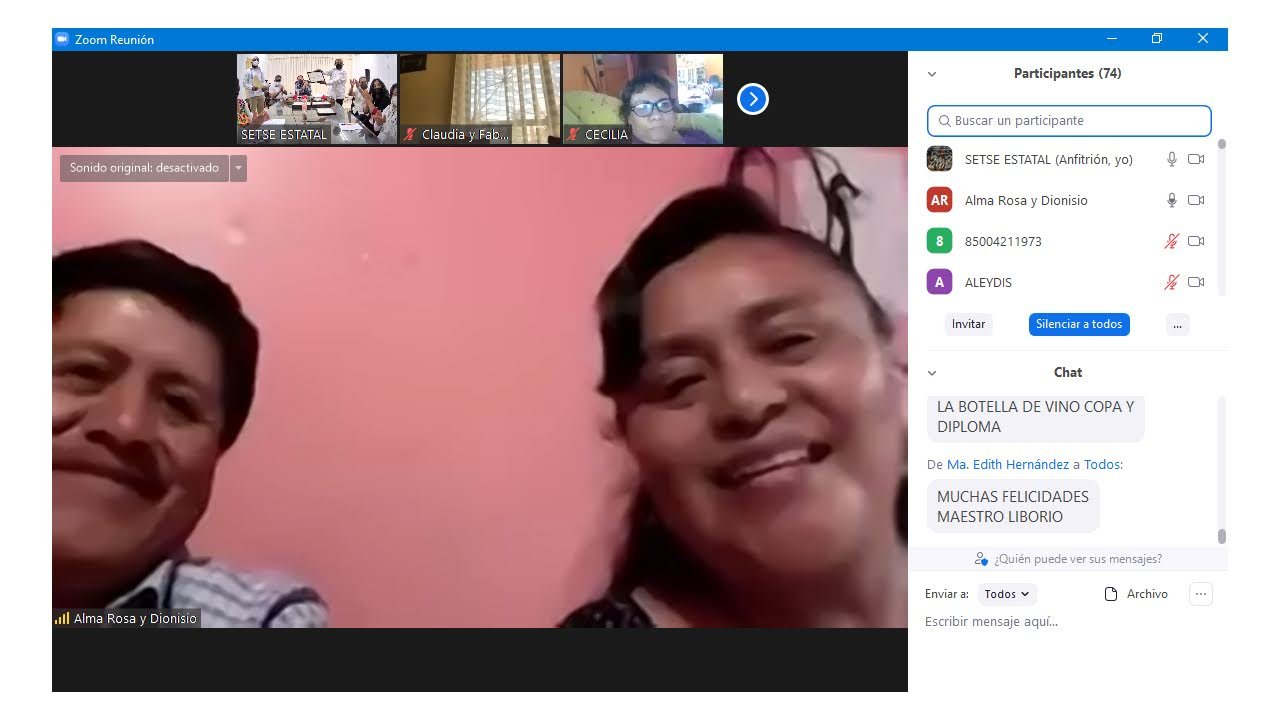Click the Invitar button
The width and height of the screenshot is (1280, 720).
[968, 324]
